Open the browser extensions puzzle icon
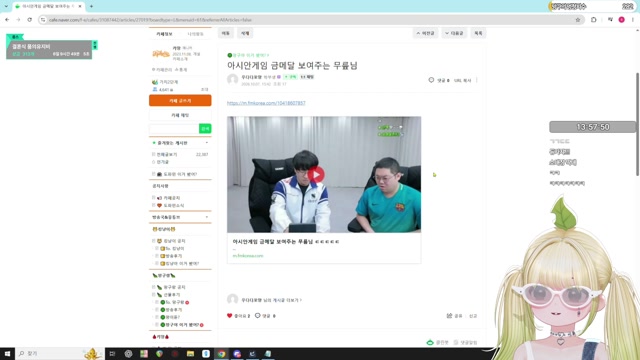Screen dimensions: 640x360 (x=593, y=20)
